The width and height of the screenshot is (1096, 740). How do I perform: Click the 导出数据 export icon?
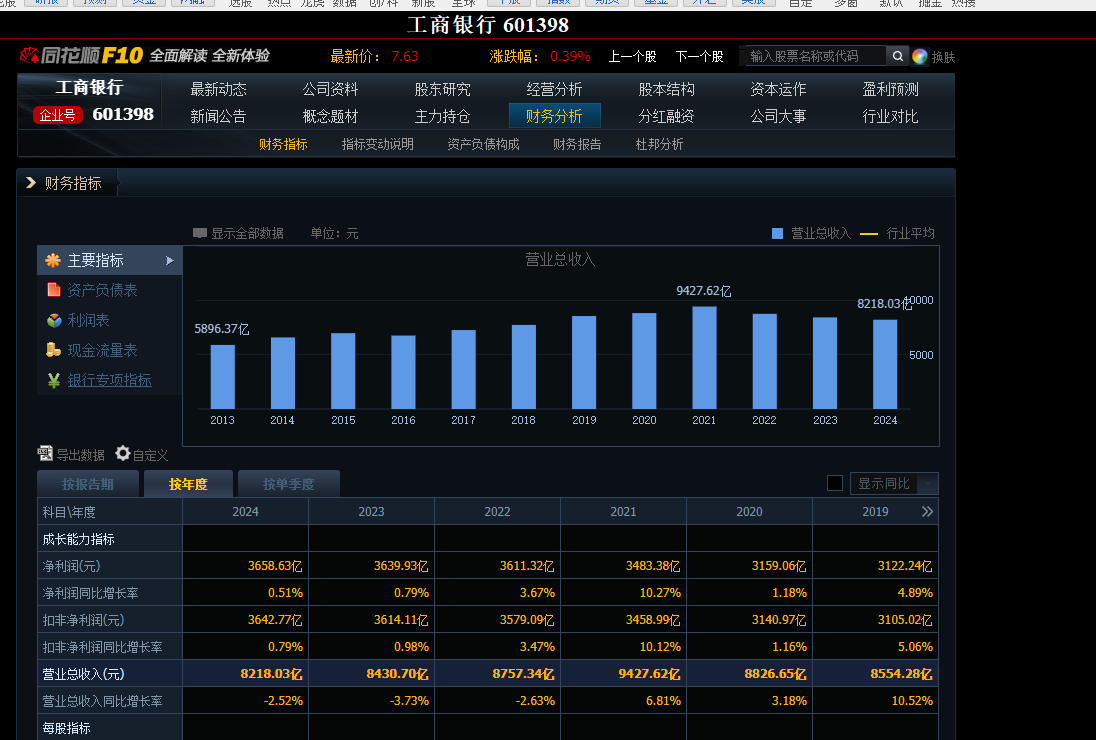click(x=45, y=454)
